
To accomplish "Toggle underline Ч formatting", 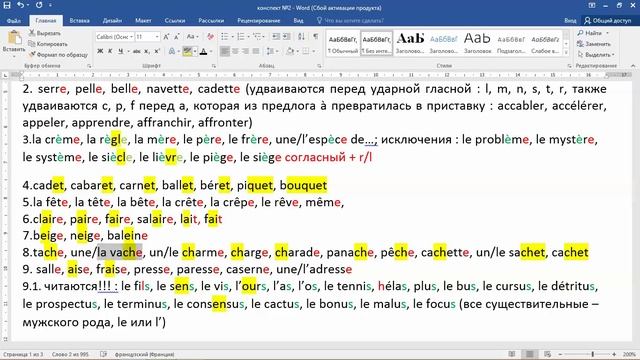I will (120, 51).
